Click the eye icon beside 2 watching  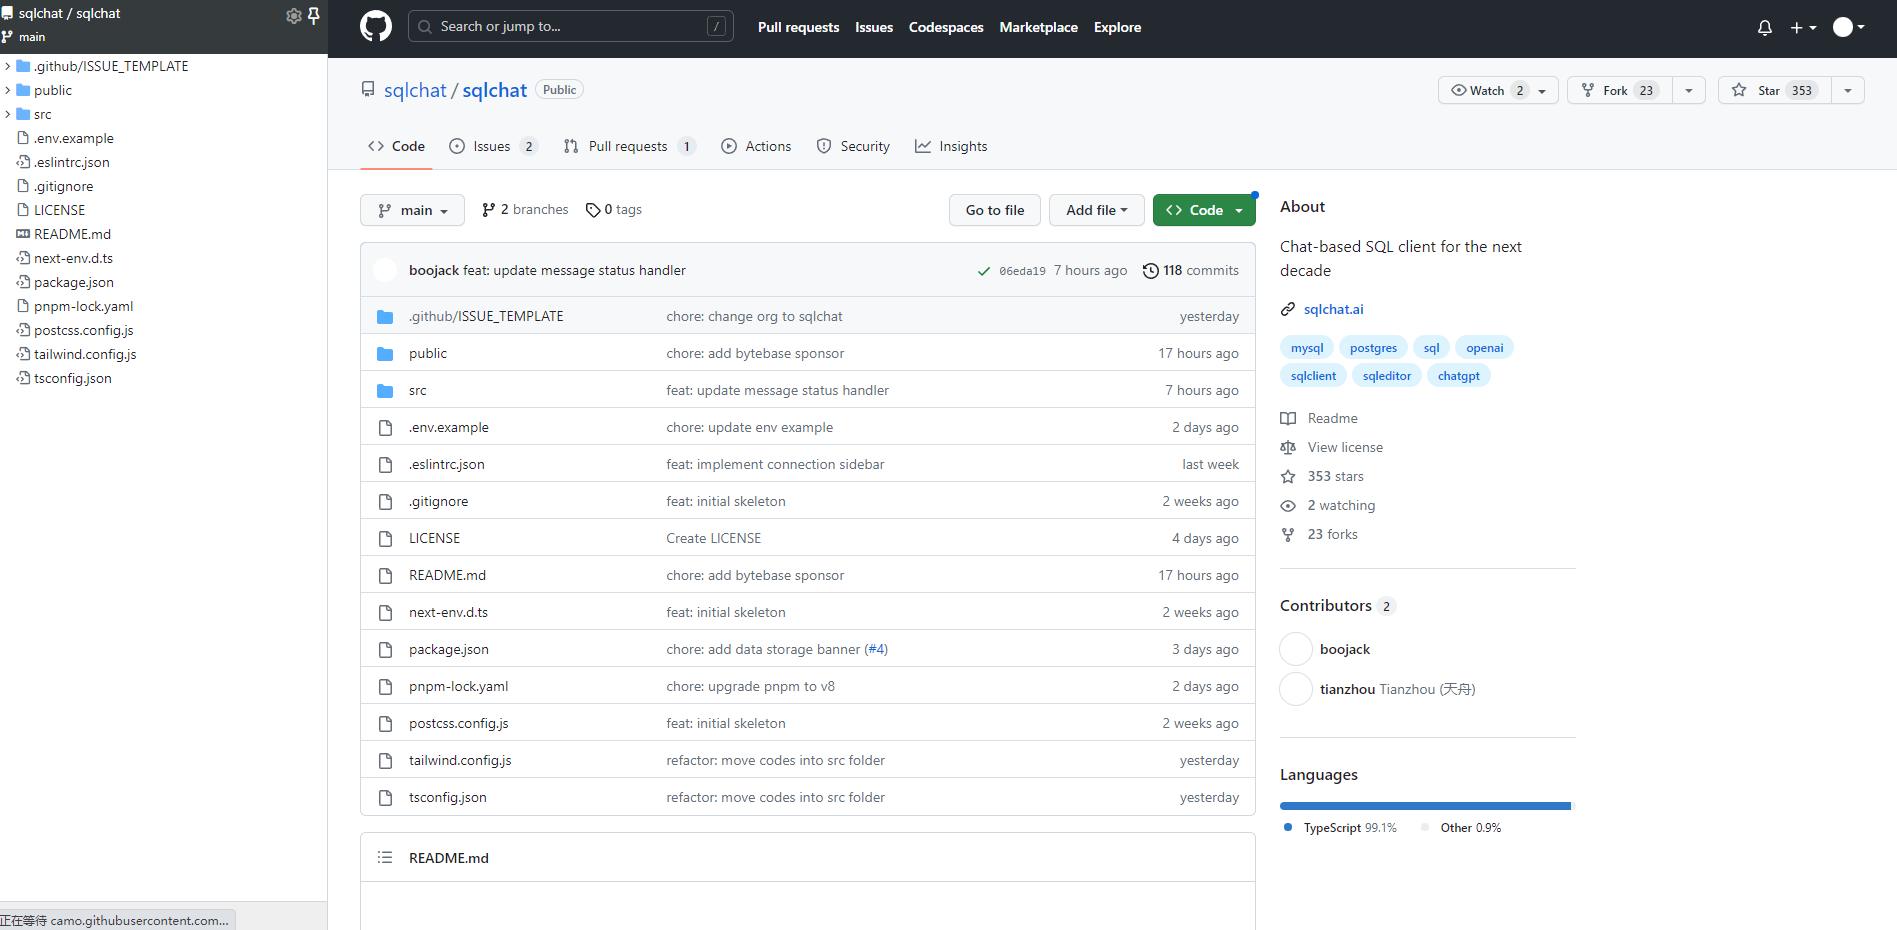tap(1288, 506)
